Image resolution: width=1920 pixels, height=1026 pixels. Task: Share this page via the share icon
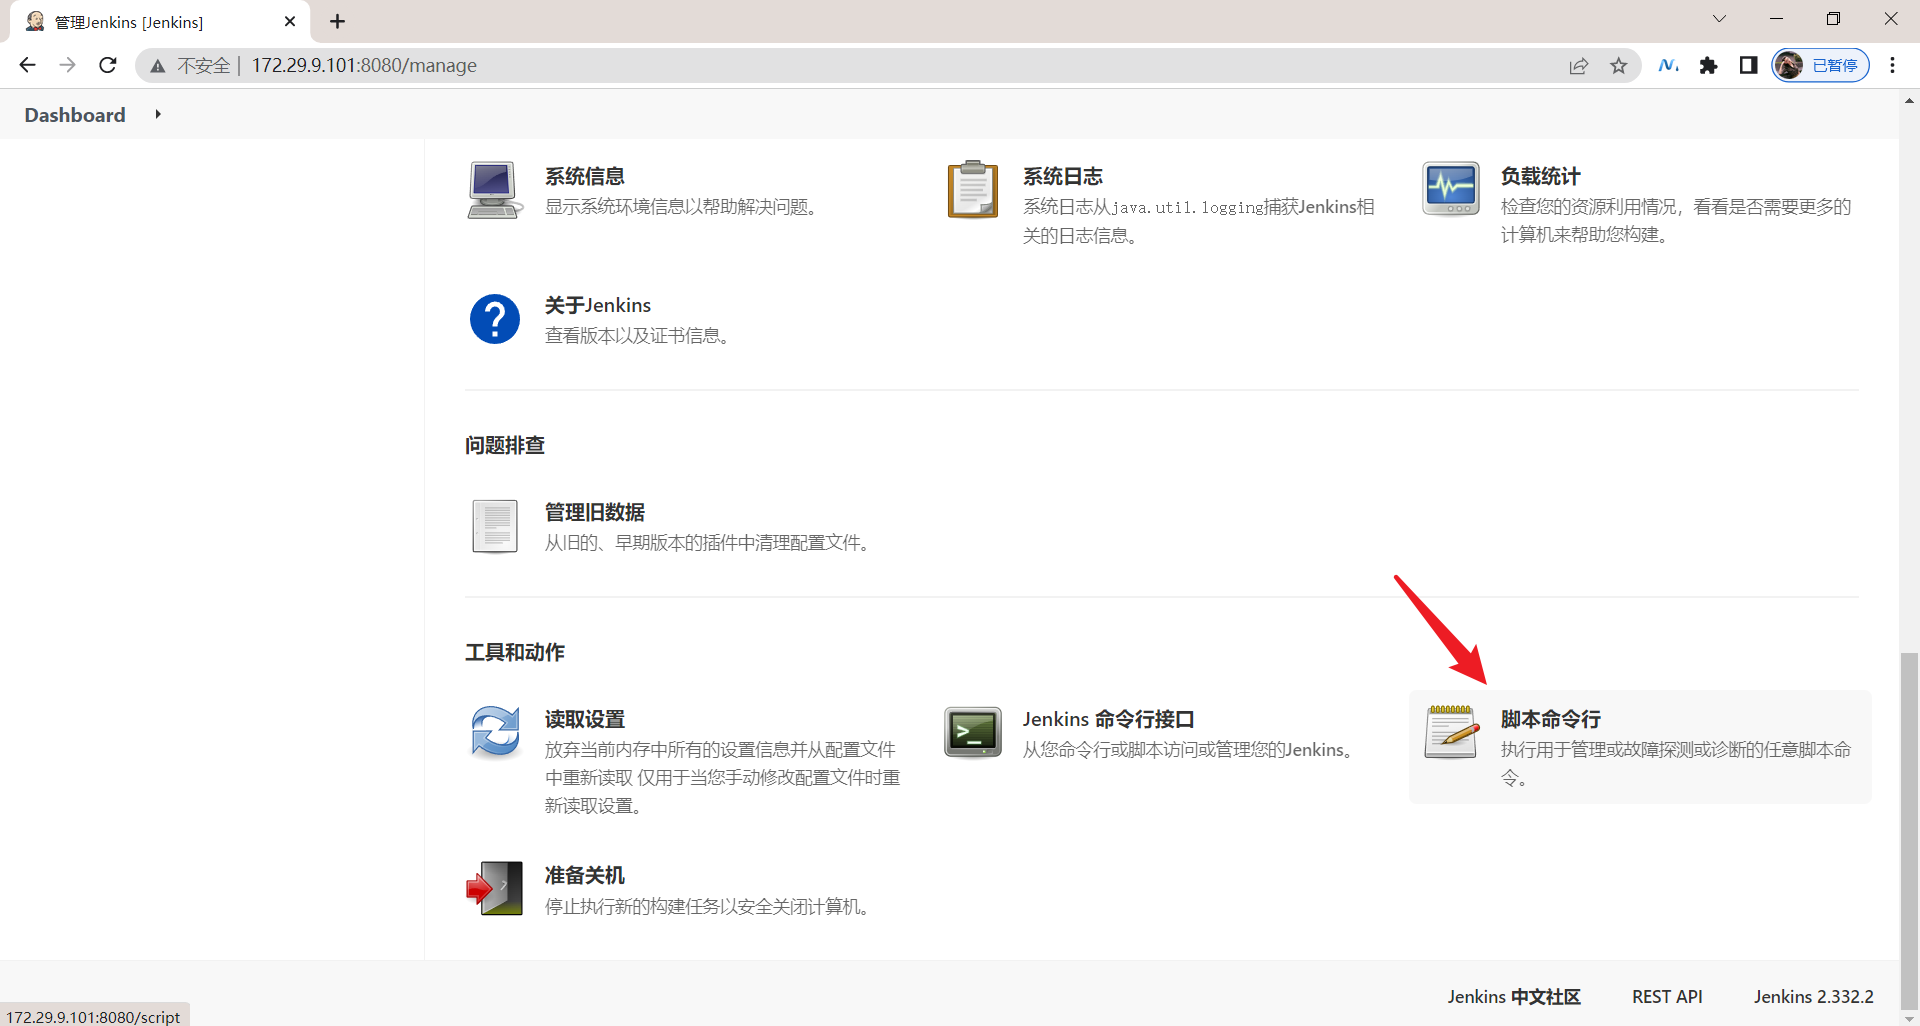click(1579, 66)
